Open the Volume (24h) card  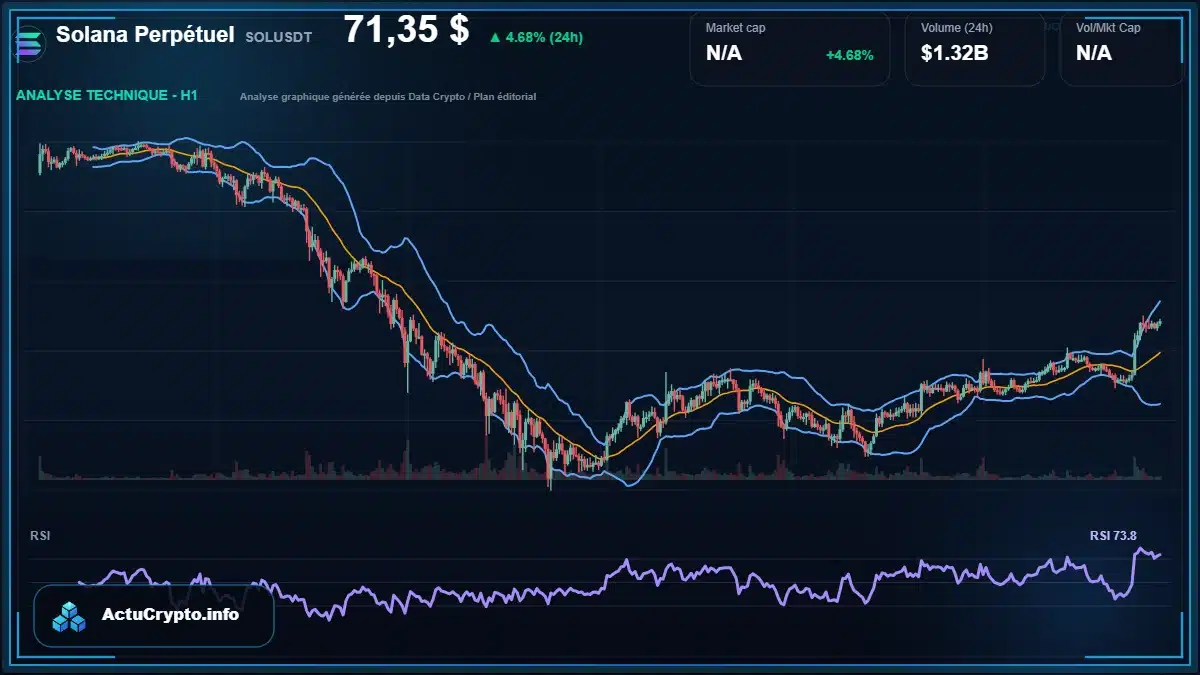click(x=974, y=48)
